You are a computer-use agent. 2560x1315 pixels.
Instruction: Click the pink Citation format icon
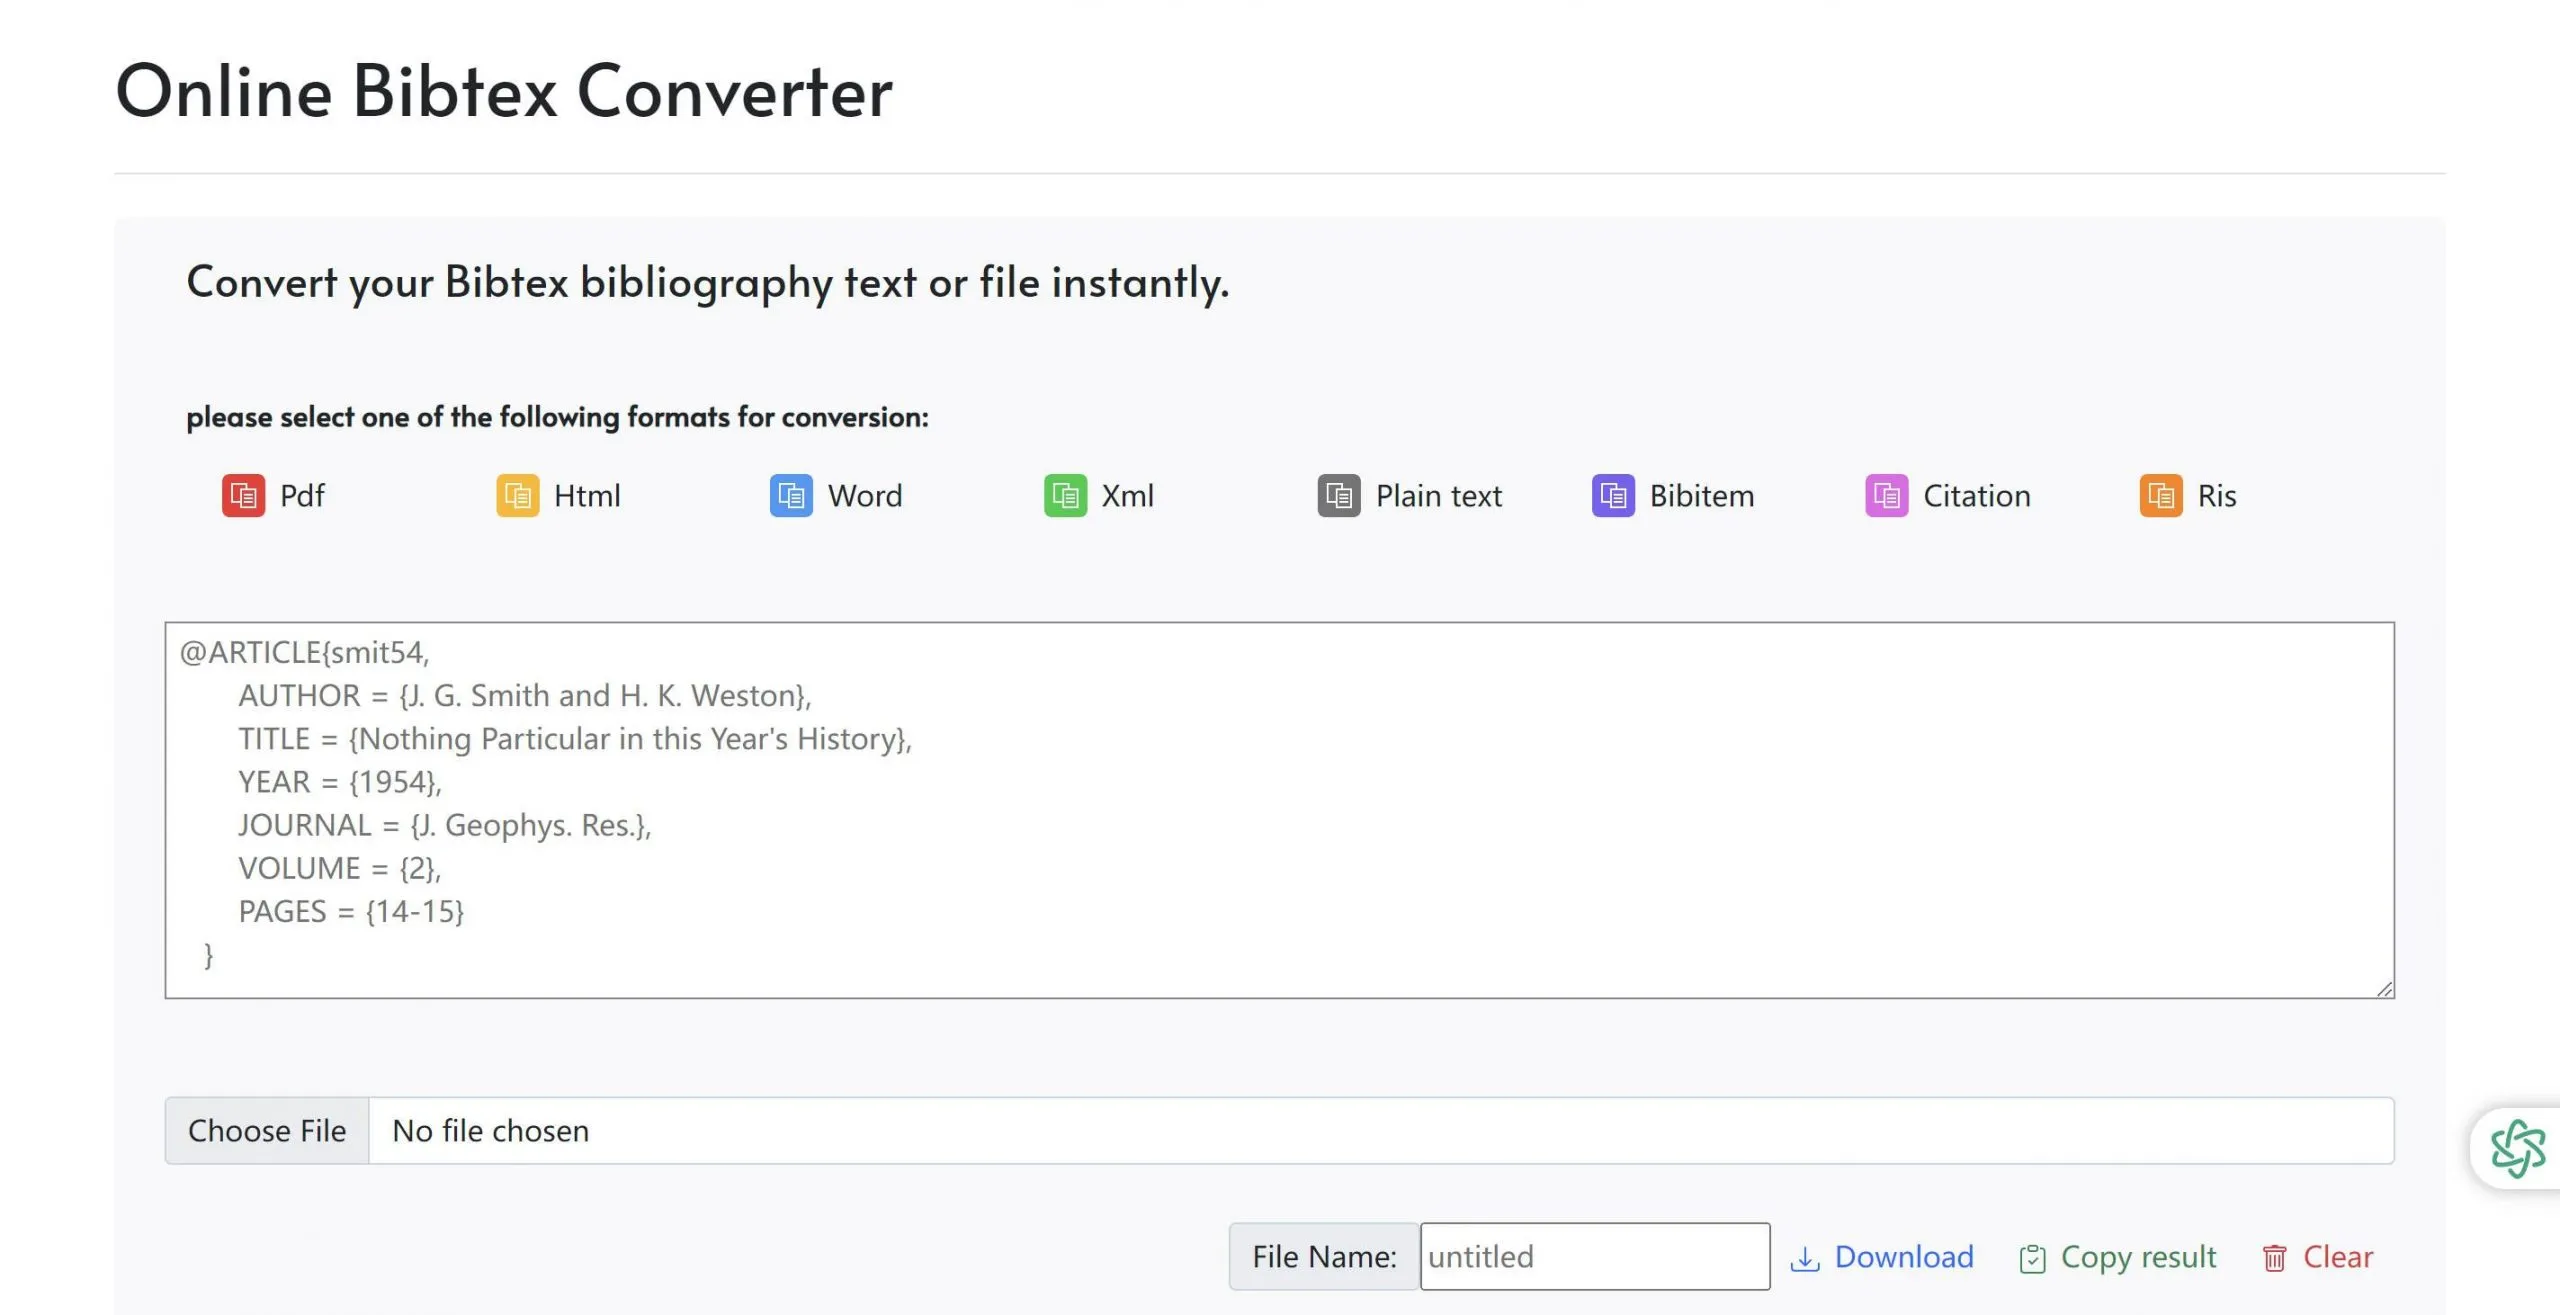(x=1887, y=496)
